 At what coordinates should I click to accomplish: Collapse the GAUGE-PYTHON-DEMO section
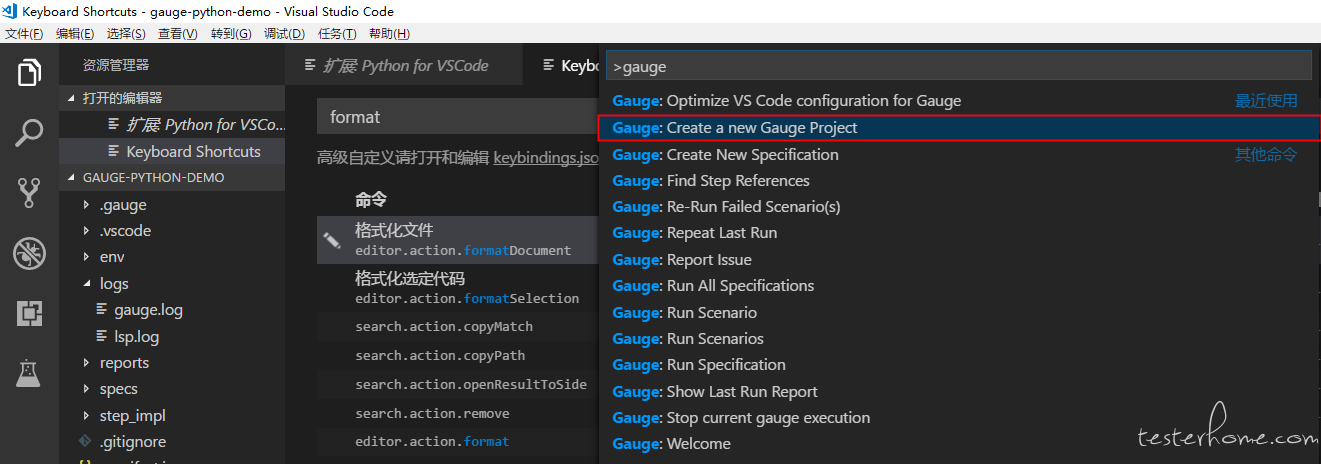click(172, 177)
